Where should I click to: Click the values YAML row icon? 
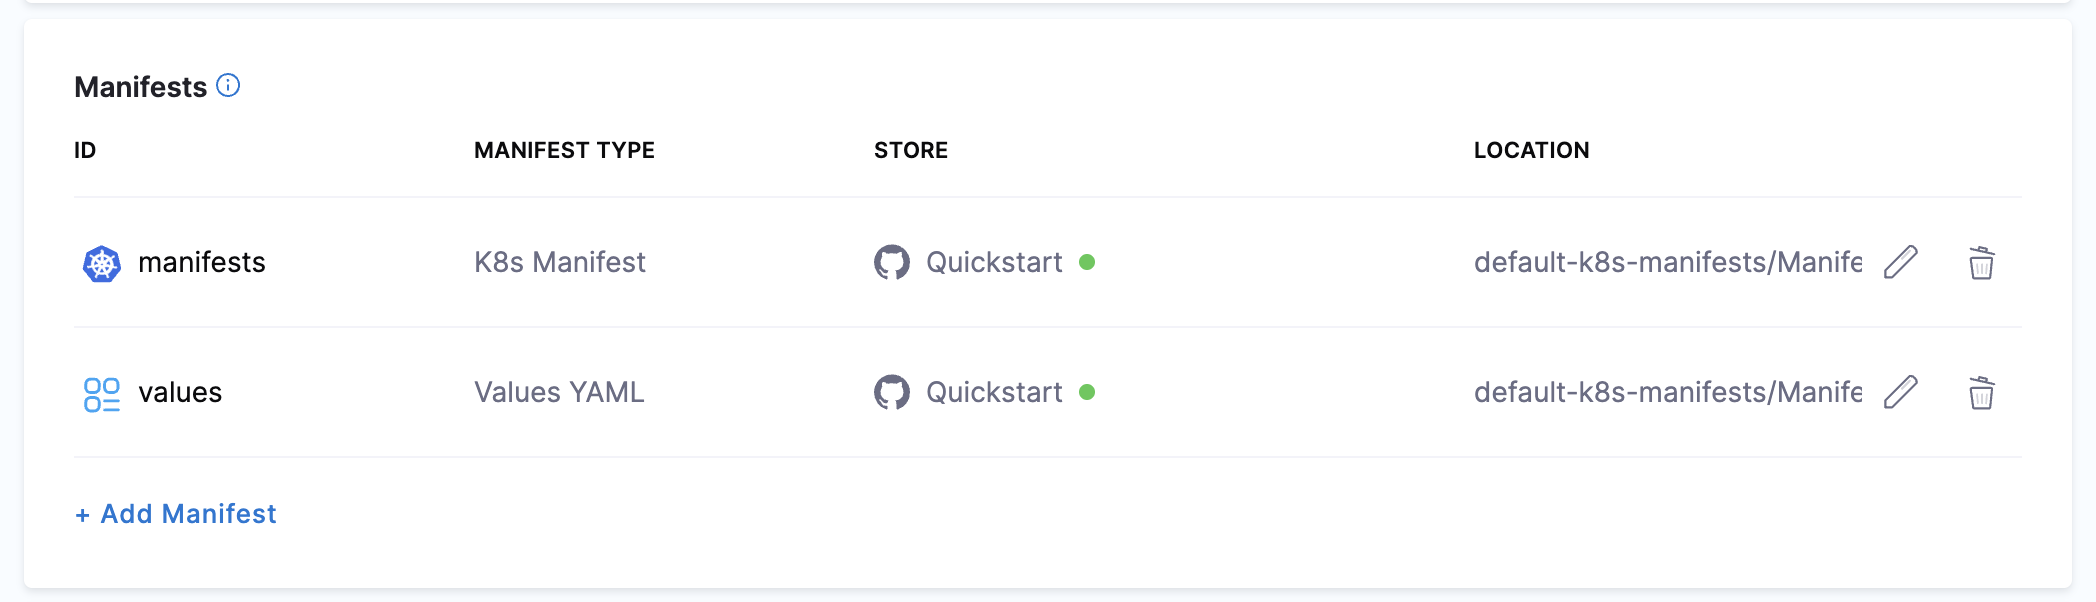click(x=101, y=393)
